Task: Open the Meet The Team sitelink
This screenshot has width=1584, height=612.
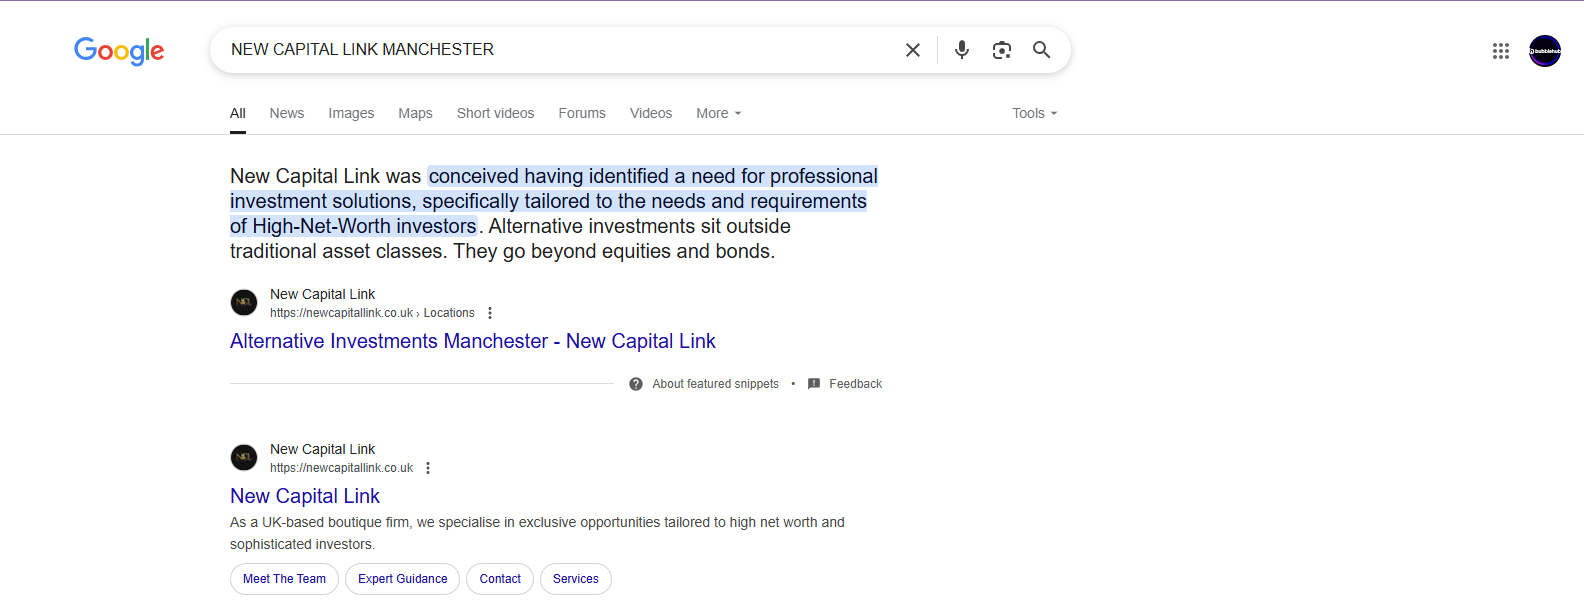Action: (x=284, y=579)
